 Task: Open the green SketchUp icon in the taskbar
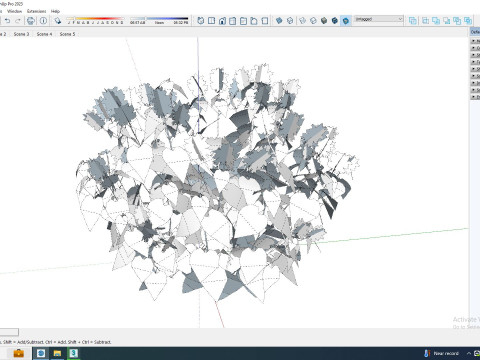coord(73,353)
